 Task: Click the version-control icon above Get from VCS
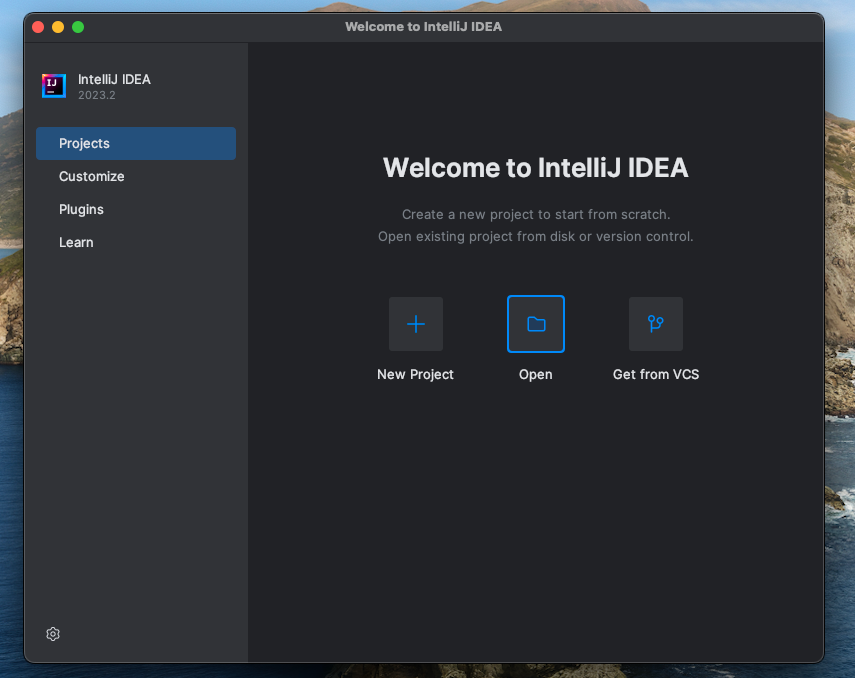point(655,323)
